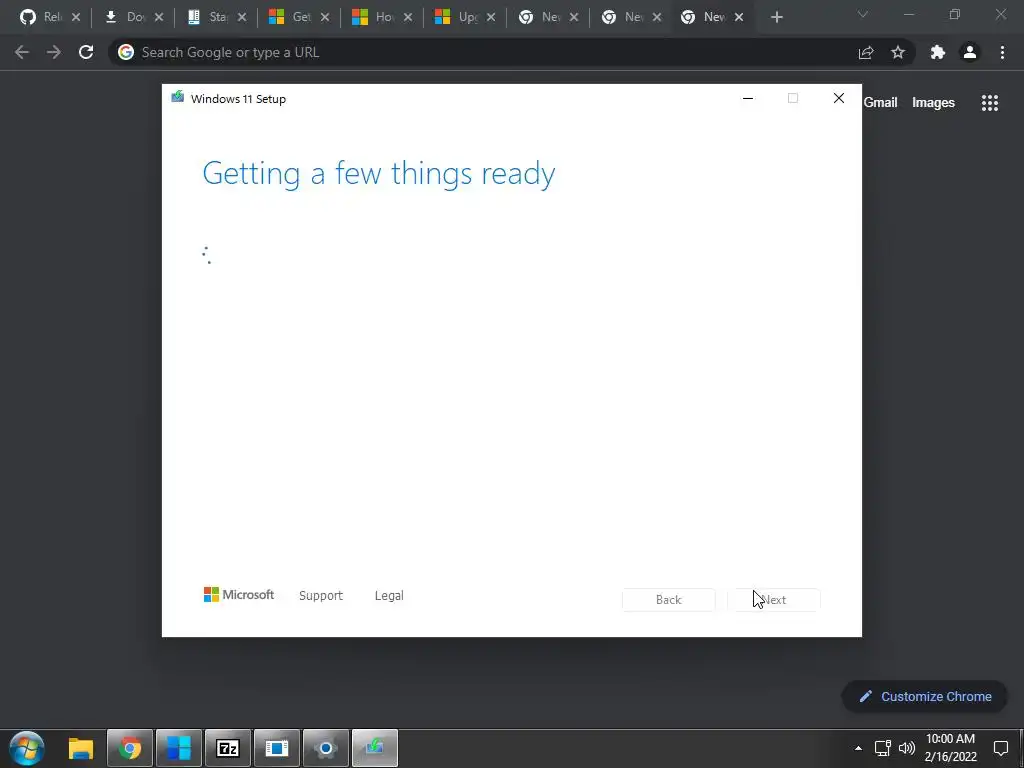
Task: Open the Google Images link
Action: point(933,103)
